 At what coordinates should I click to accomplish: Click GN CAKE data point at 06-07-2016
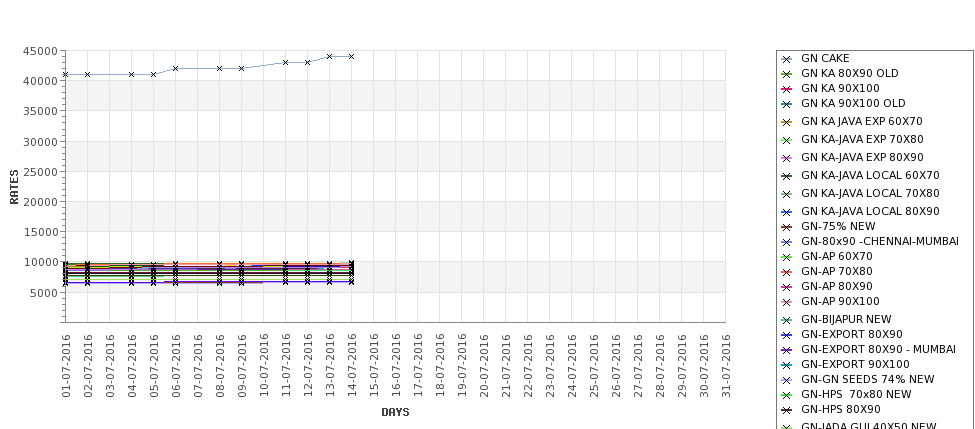pos(175,68)
